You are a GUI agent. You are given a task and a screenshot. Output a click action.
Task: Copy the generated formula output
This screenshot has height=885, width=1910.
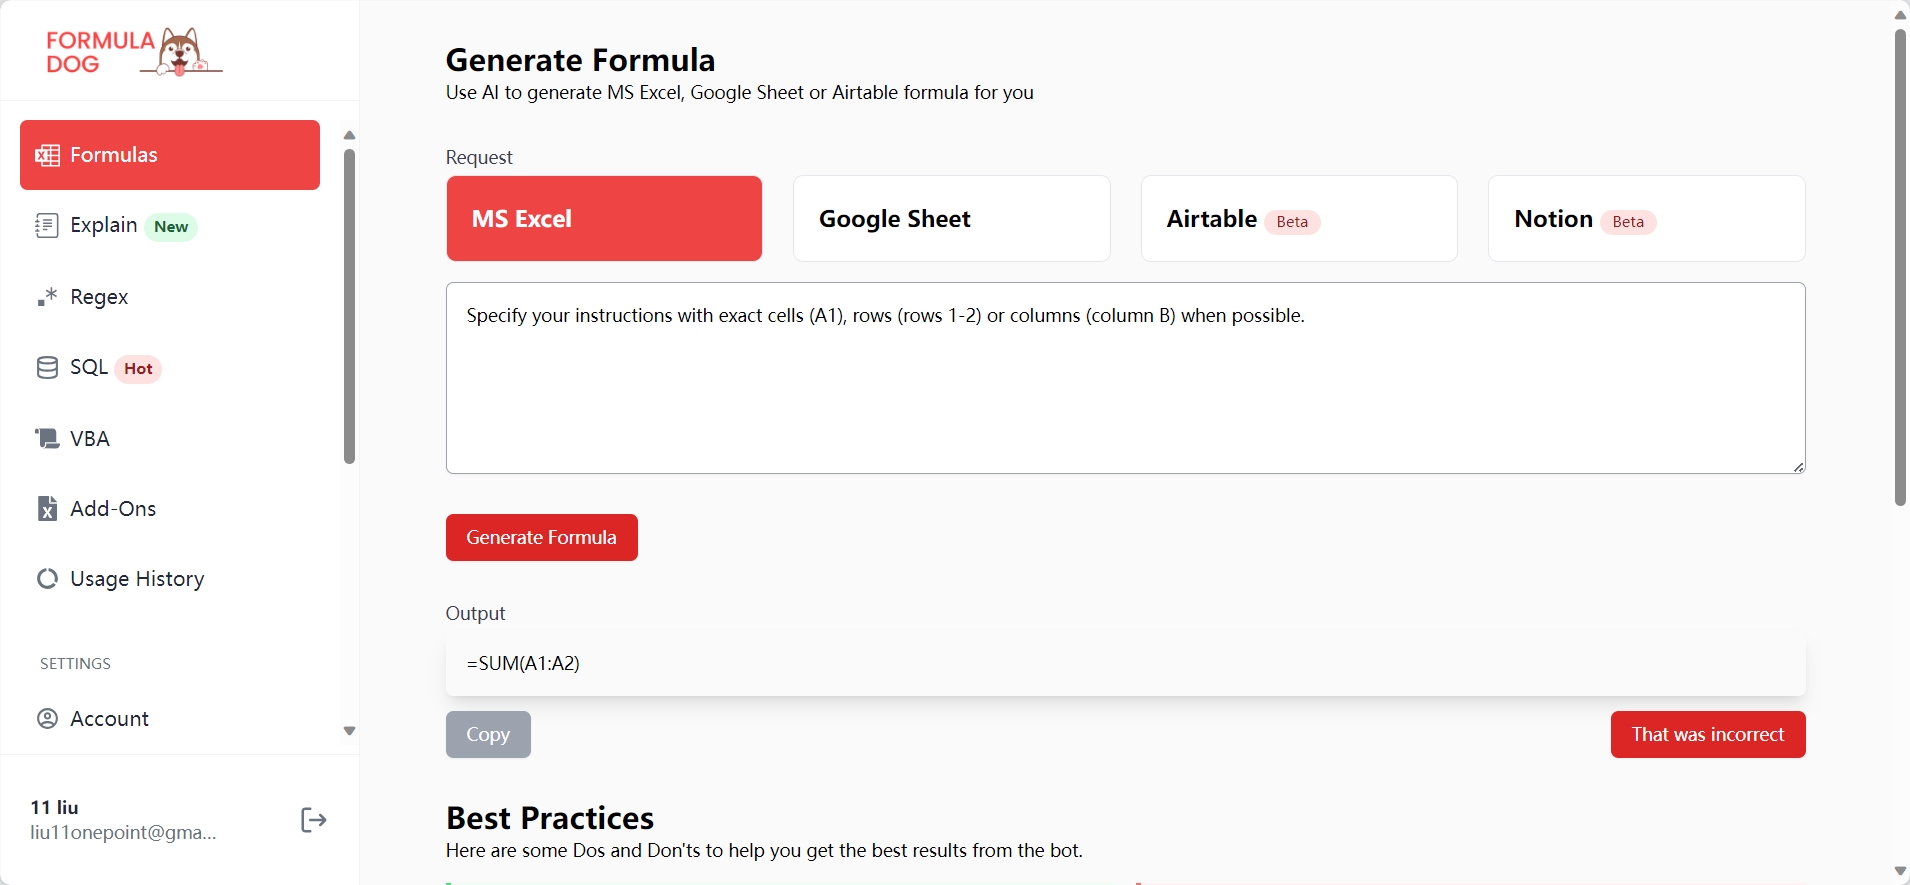coord(488,735)
